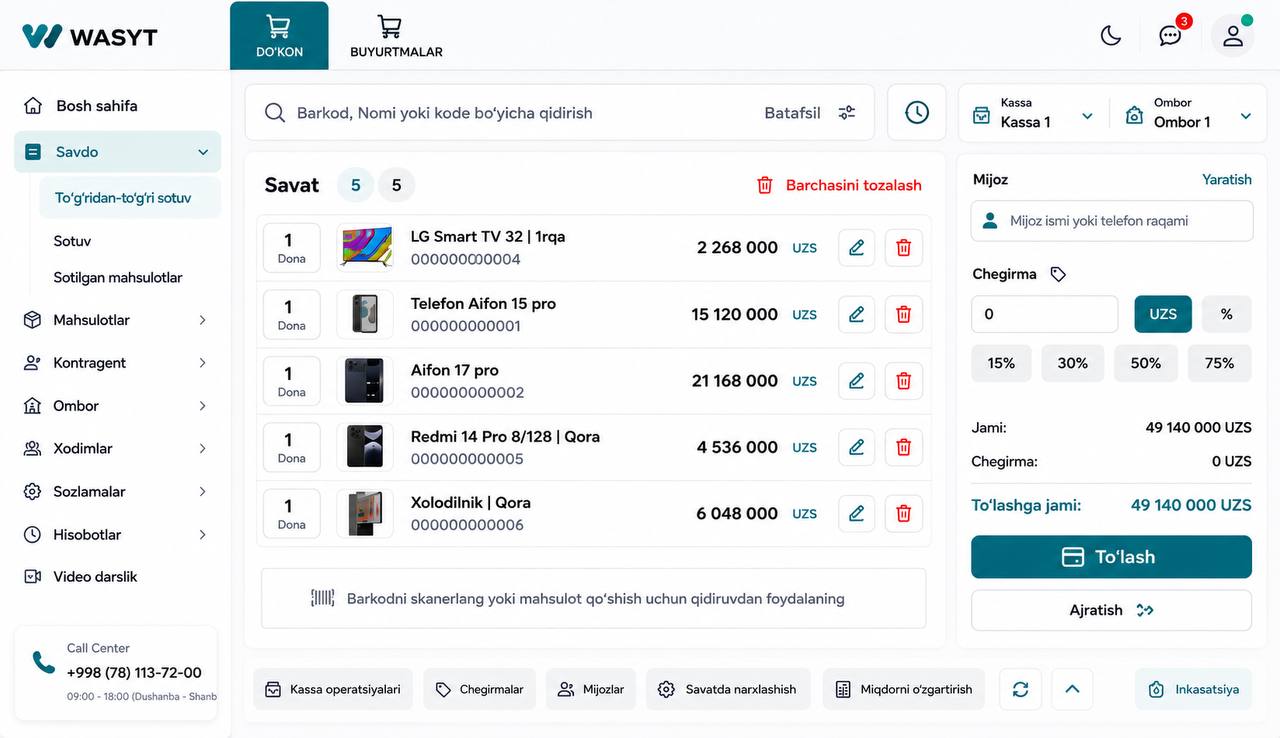1280x738 pixels.
Task: Open the sales history clock button
Action: pos(917,113)
